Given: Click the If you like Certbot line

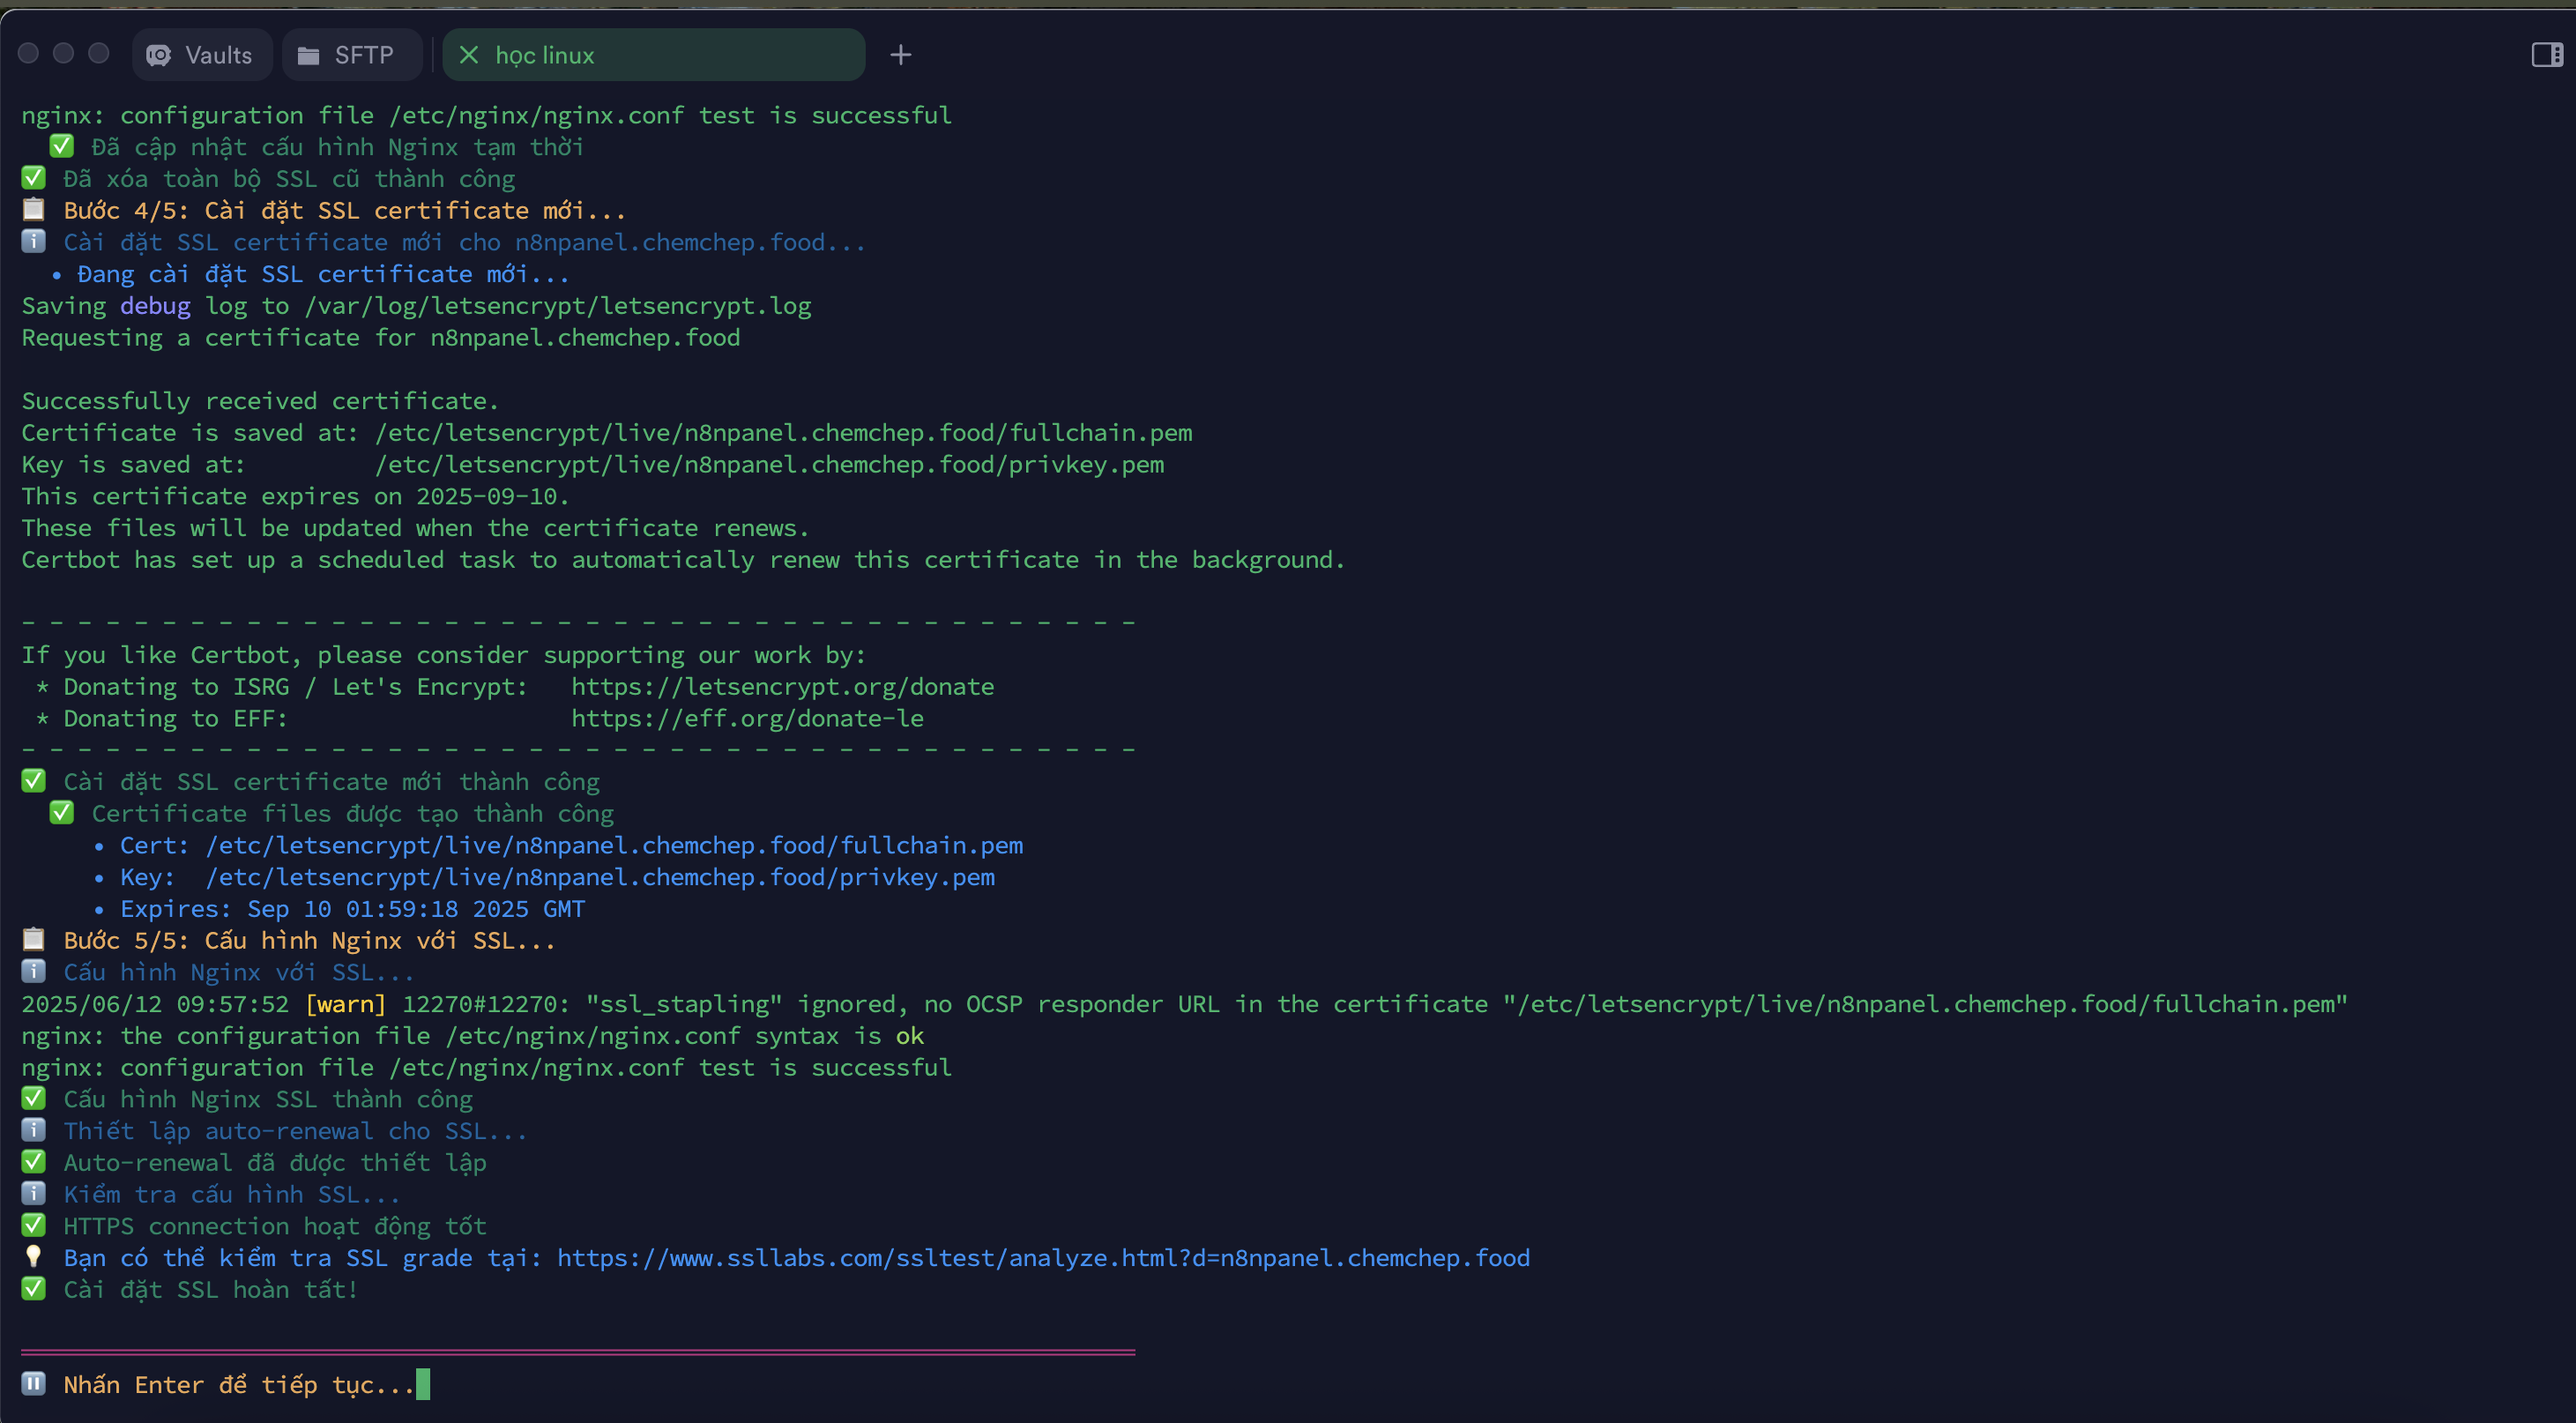Looking at the screenshot, I should click(x=444, y=655).
